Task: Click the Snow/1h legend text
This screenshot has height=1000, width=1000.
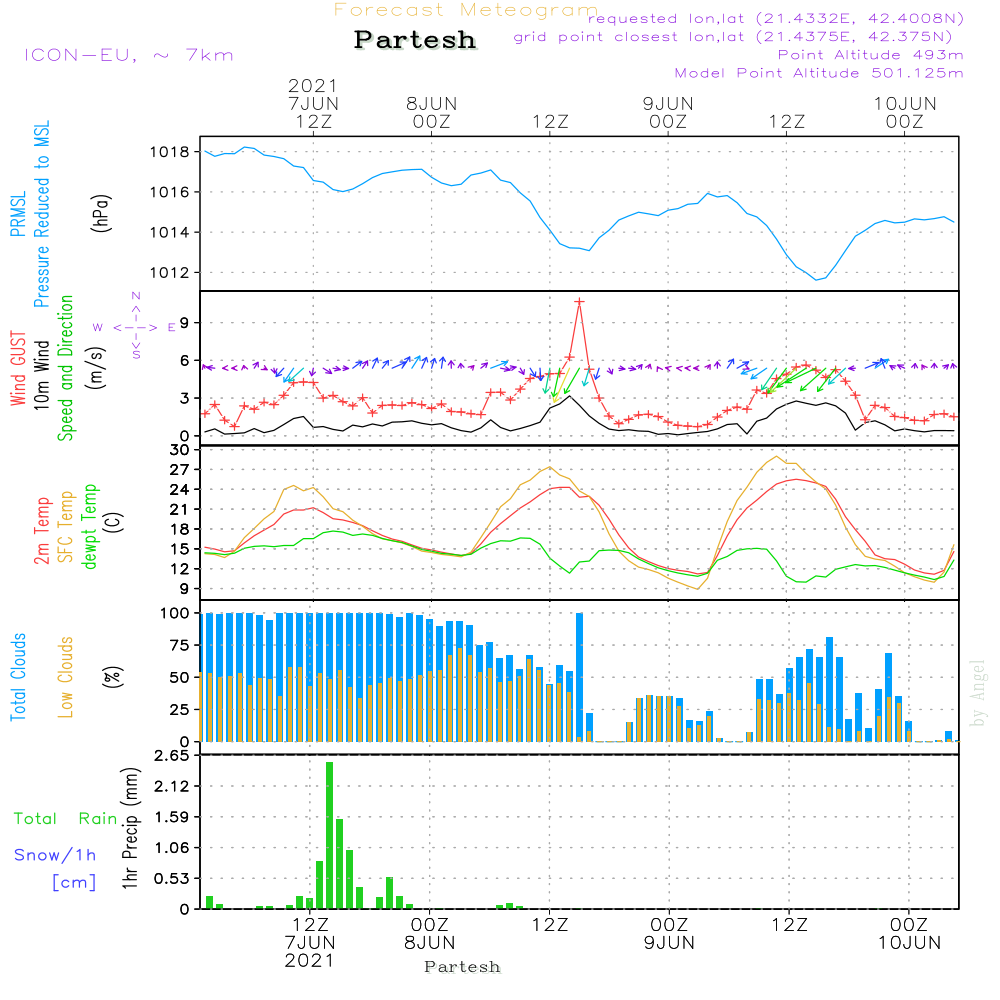Action: (55, 855)
